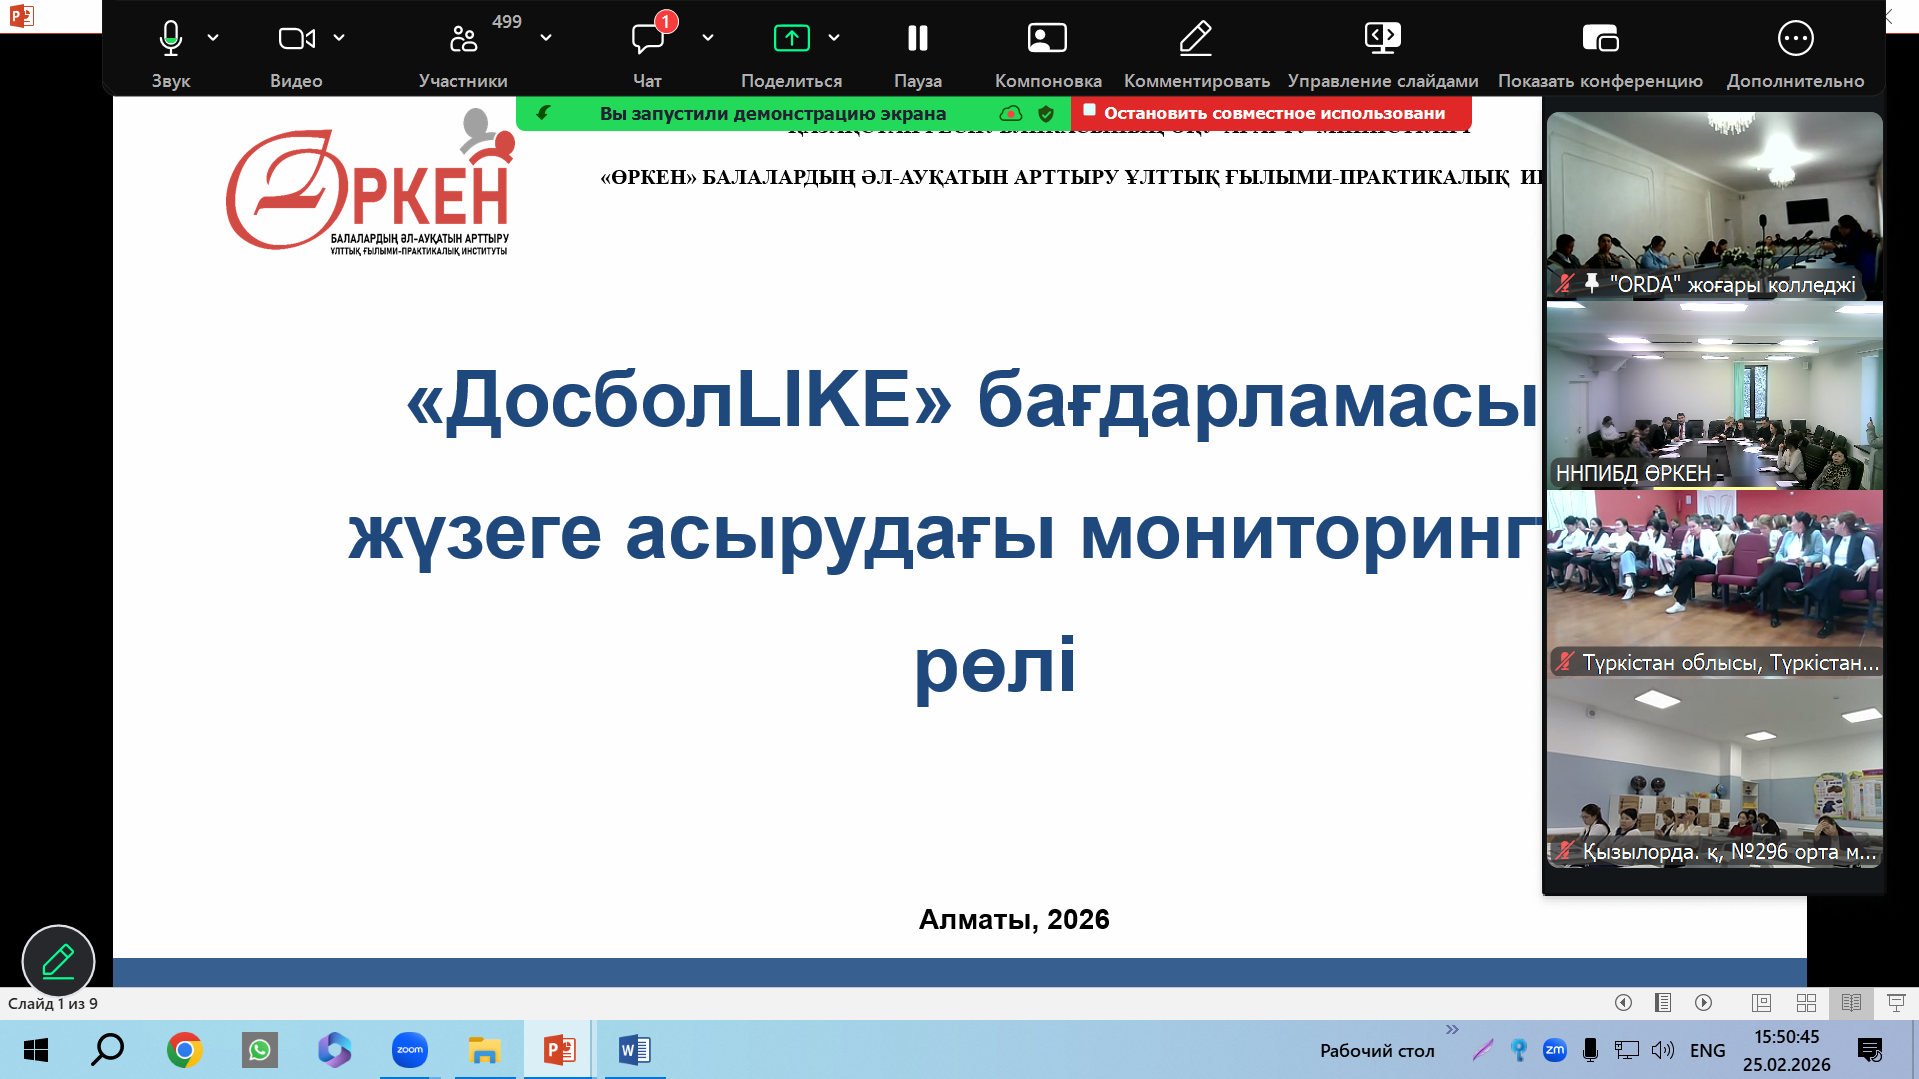Click ENG language indicator in tray
This screenshot has width=1919, height=1079.
click(1708, 1050)
